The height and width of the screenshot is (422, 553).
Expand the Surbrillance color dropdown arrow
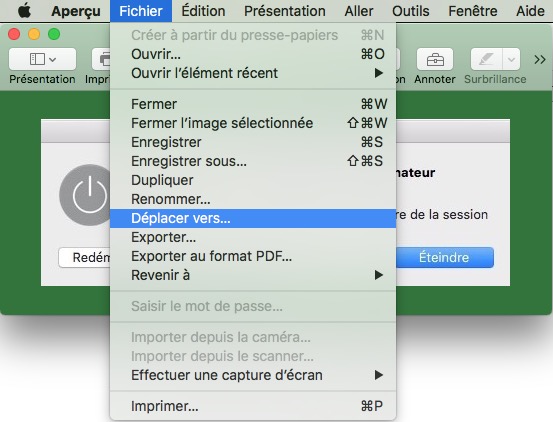[x=511, y=59]
